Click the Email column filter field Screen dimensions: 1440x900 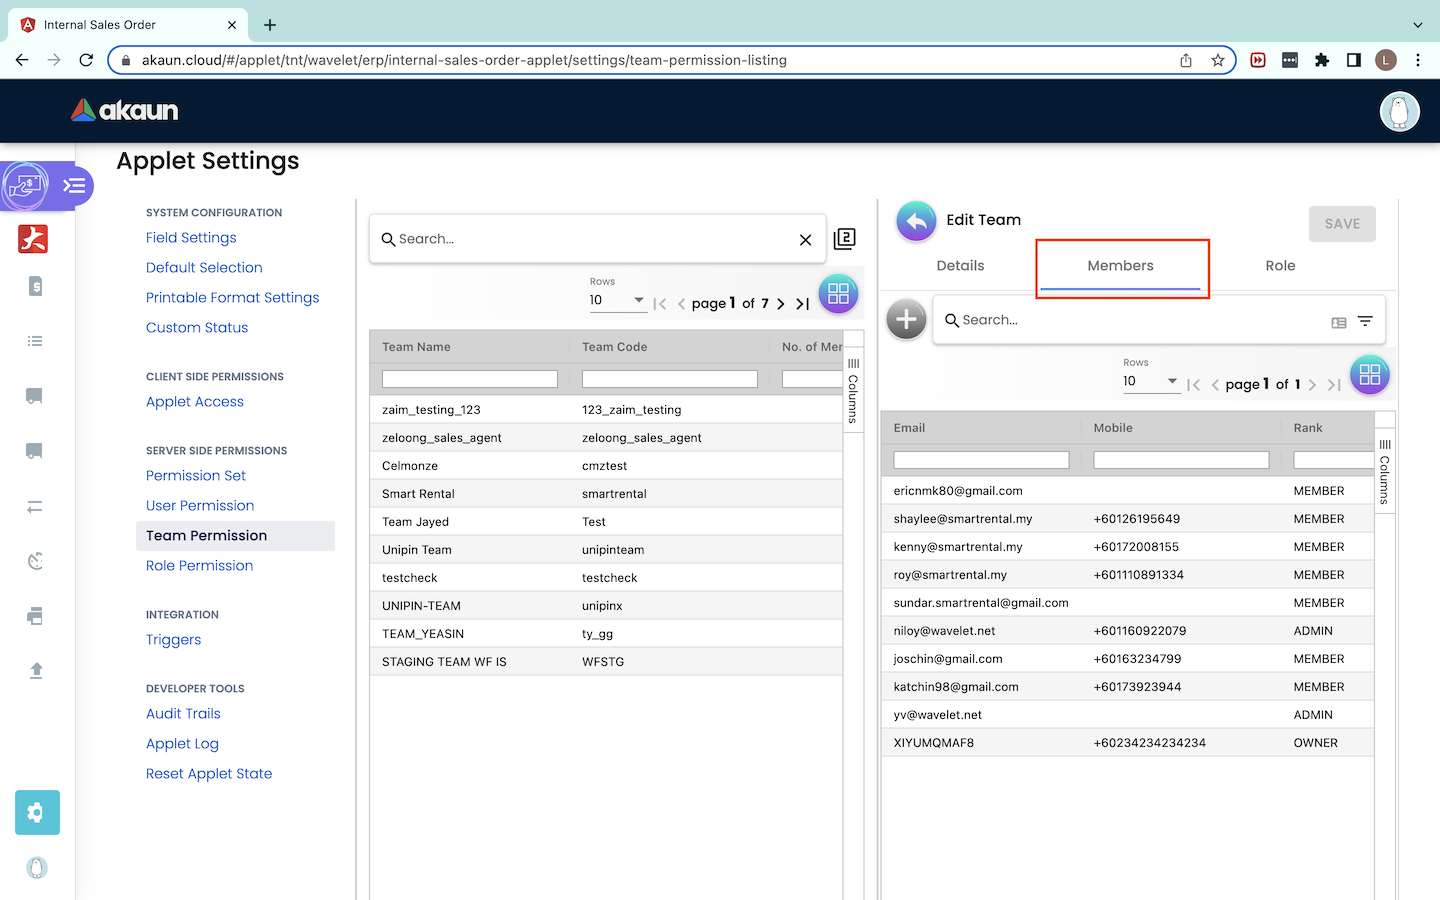coord(980,460)
